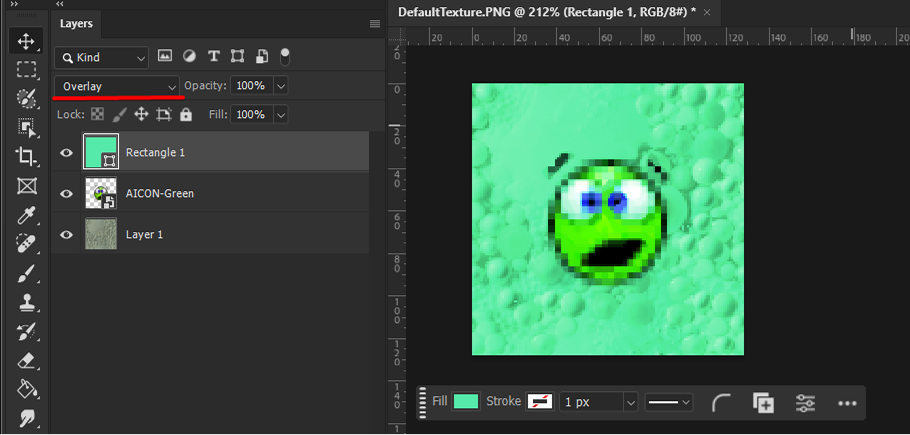Hide Layer 1 using eye icon
Viewport: 910px width, 435px height.
pos(67,235)
